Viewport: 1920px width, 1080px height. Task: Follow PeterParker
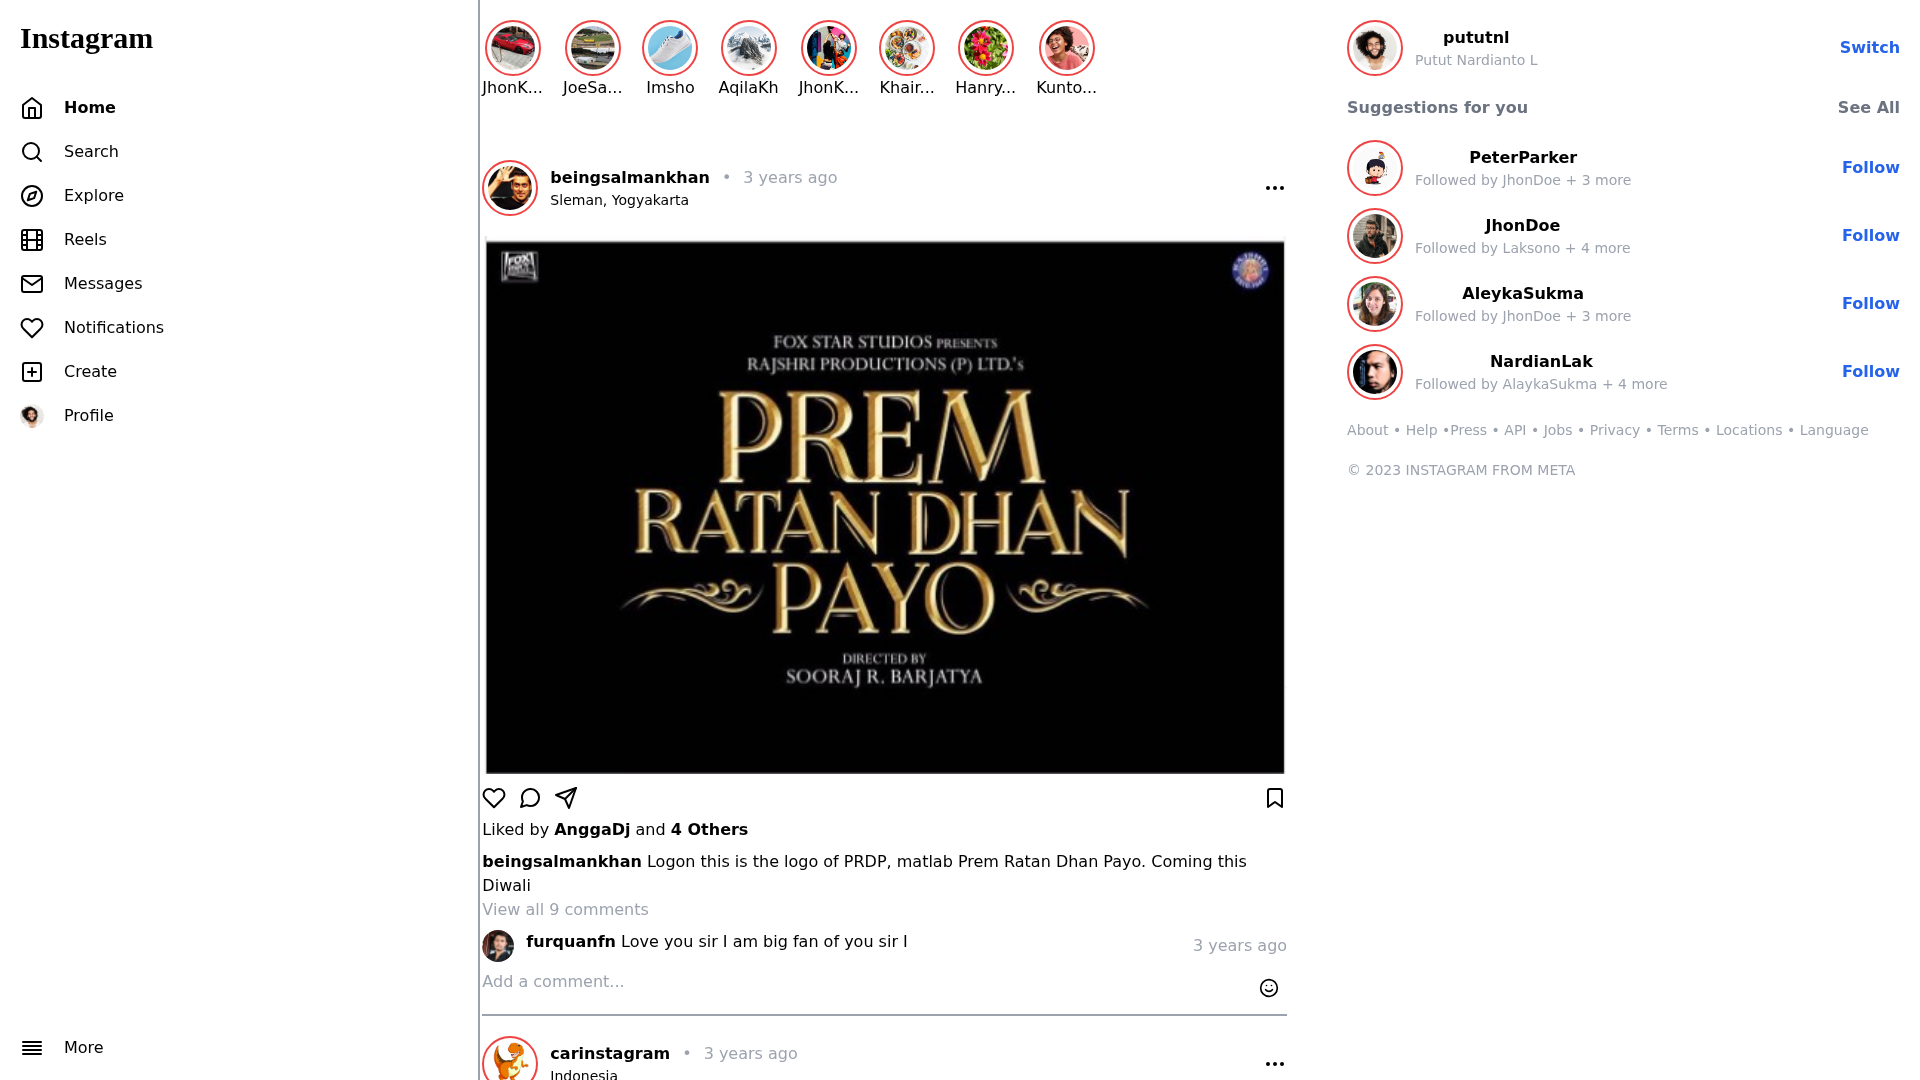[x=1870, y=168]
